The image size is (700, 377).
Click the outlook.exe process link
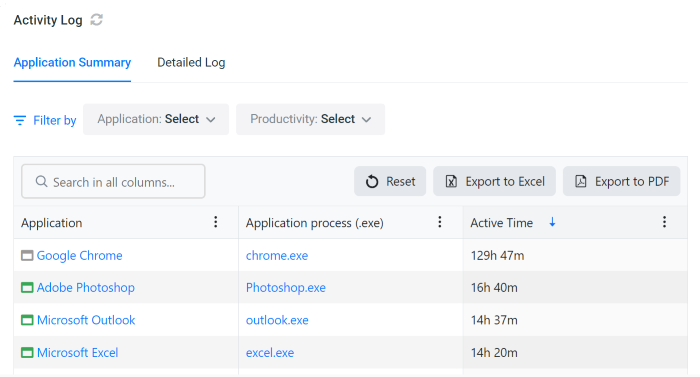277,320
